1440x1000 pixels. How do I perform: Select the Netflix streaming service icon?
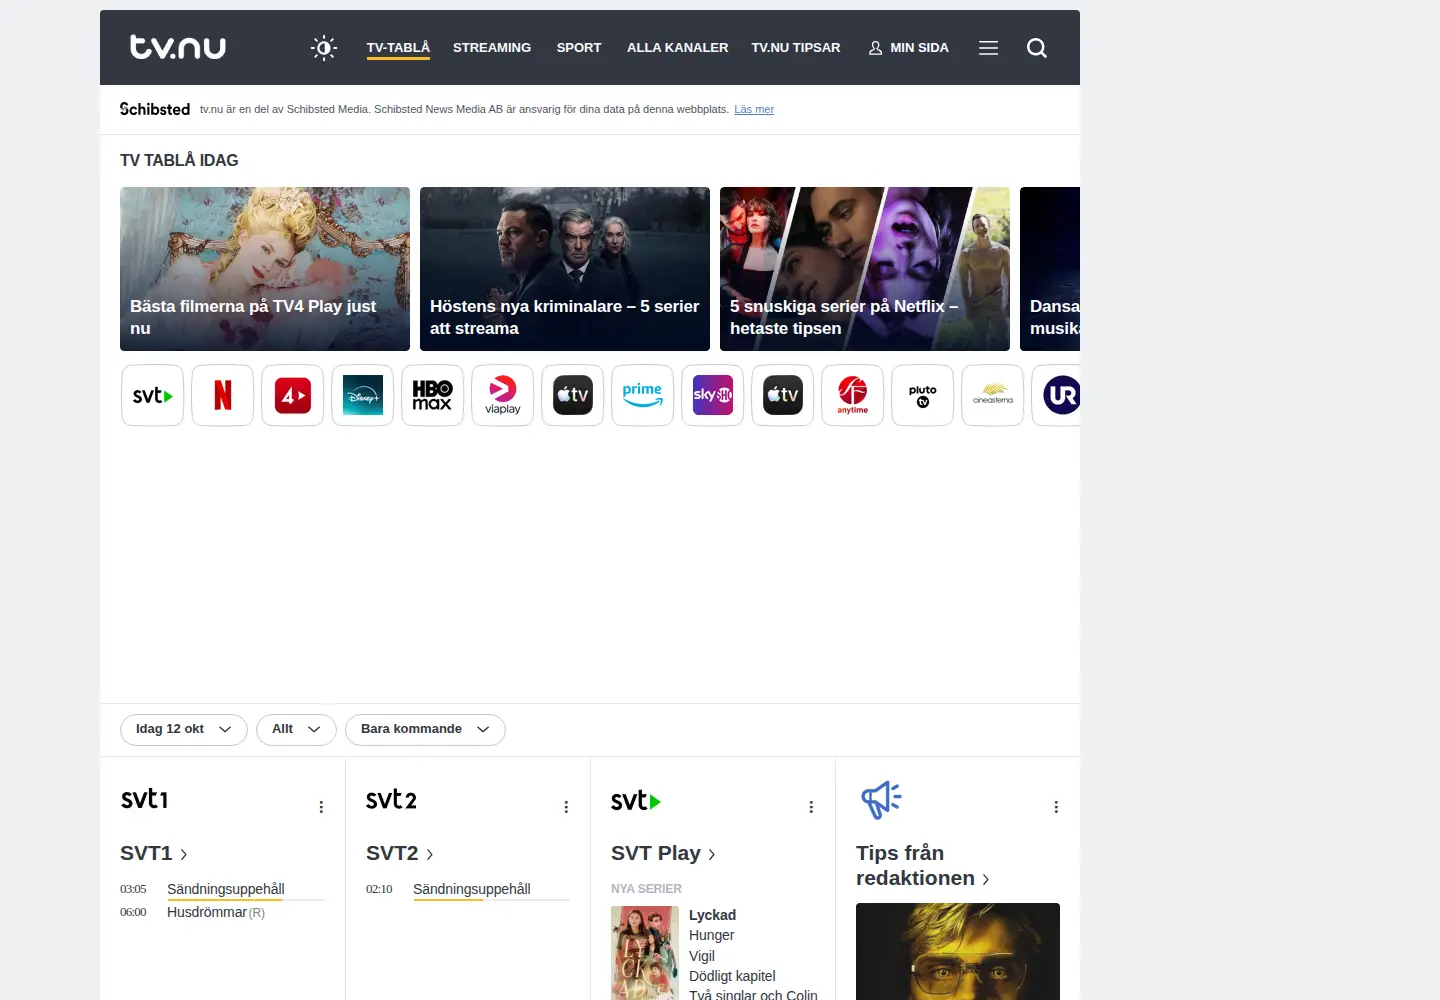223,396
